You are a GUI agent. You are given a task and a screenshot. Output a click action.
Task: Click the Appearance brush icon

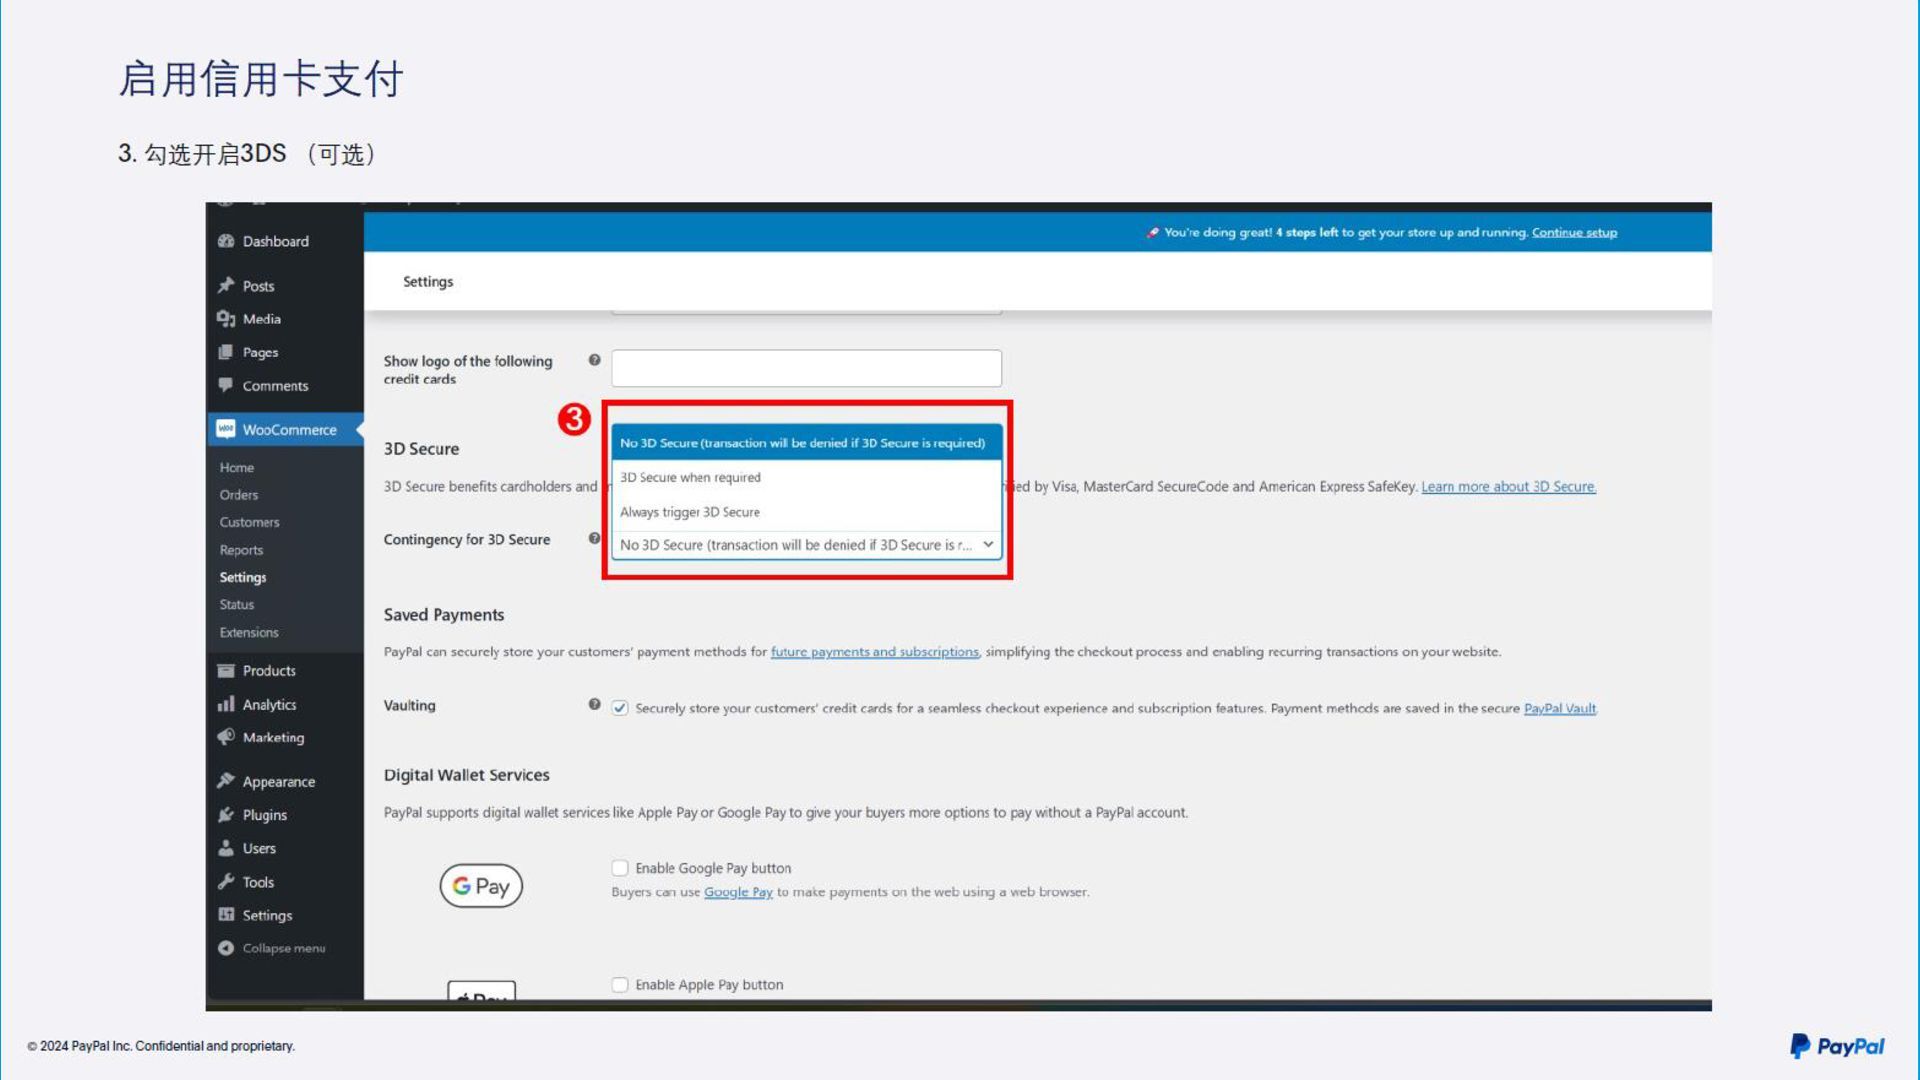coord(226,781)
